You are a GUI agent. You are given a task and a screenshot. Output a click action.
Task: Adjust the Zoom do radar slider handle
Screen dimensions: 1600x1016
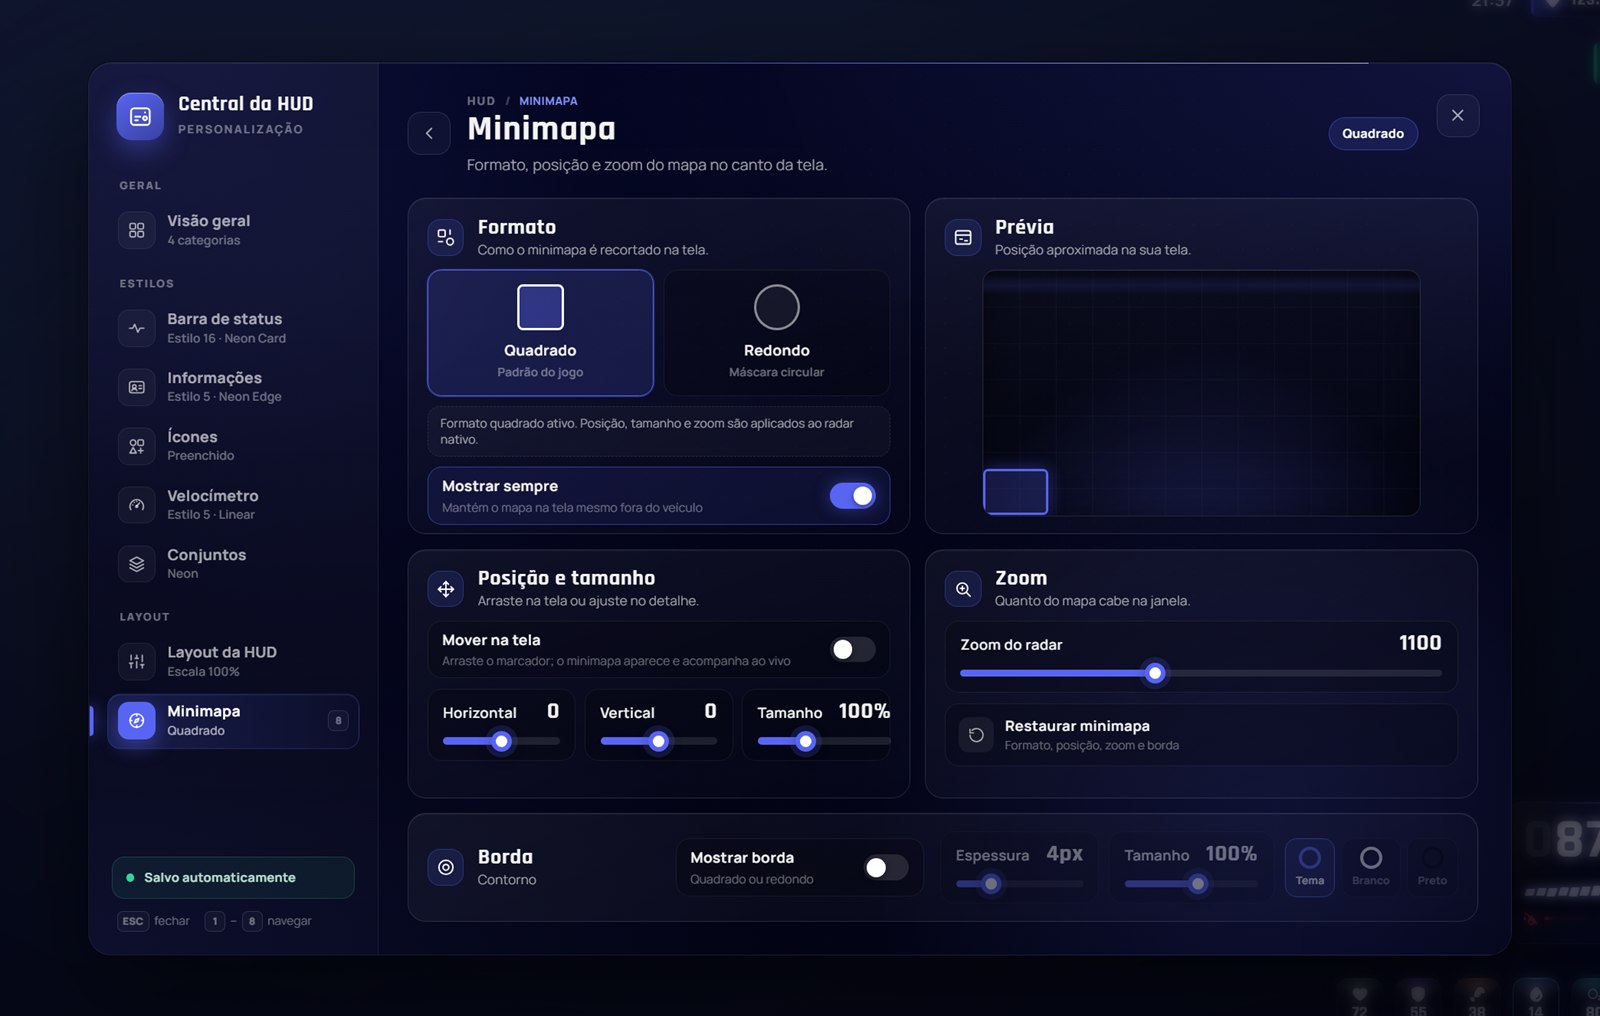coord(1155,673)
